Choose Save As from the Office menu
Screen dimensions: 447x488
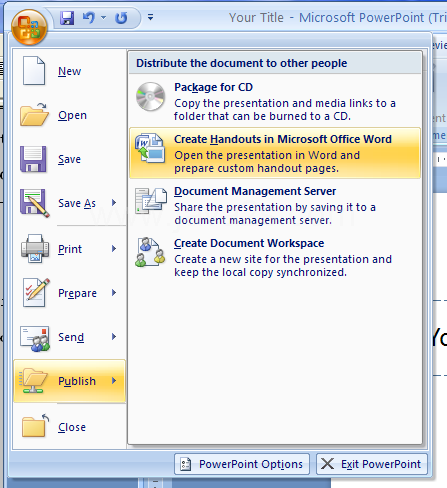tap(69, 203)
